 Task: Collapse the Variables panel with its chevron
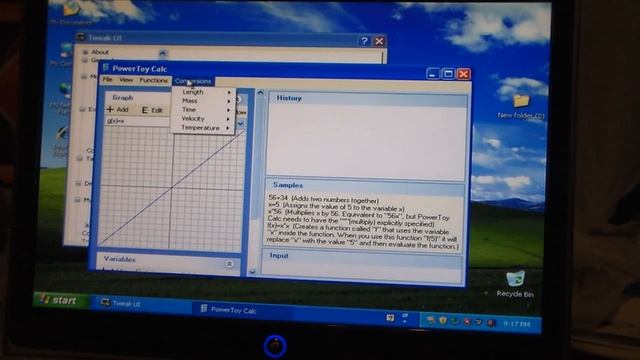coord(229,264)
